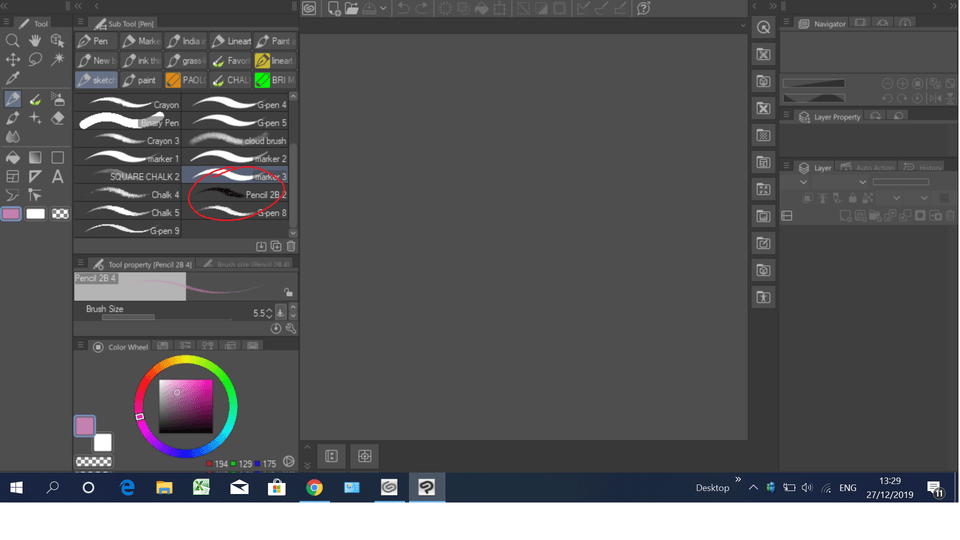Switch to the white sub drawing color
The image size is (960, 540).
click(36, 214)
